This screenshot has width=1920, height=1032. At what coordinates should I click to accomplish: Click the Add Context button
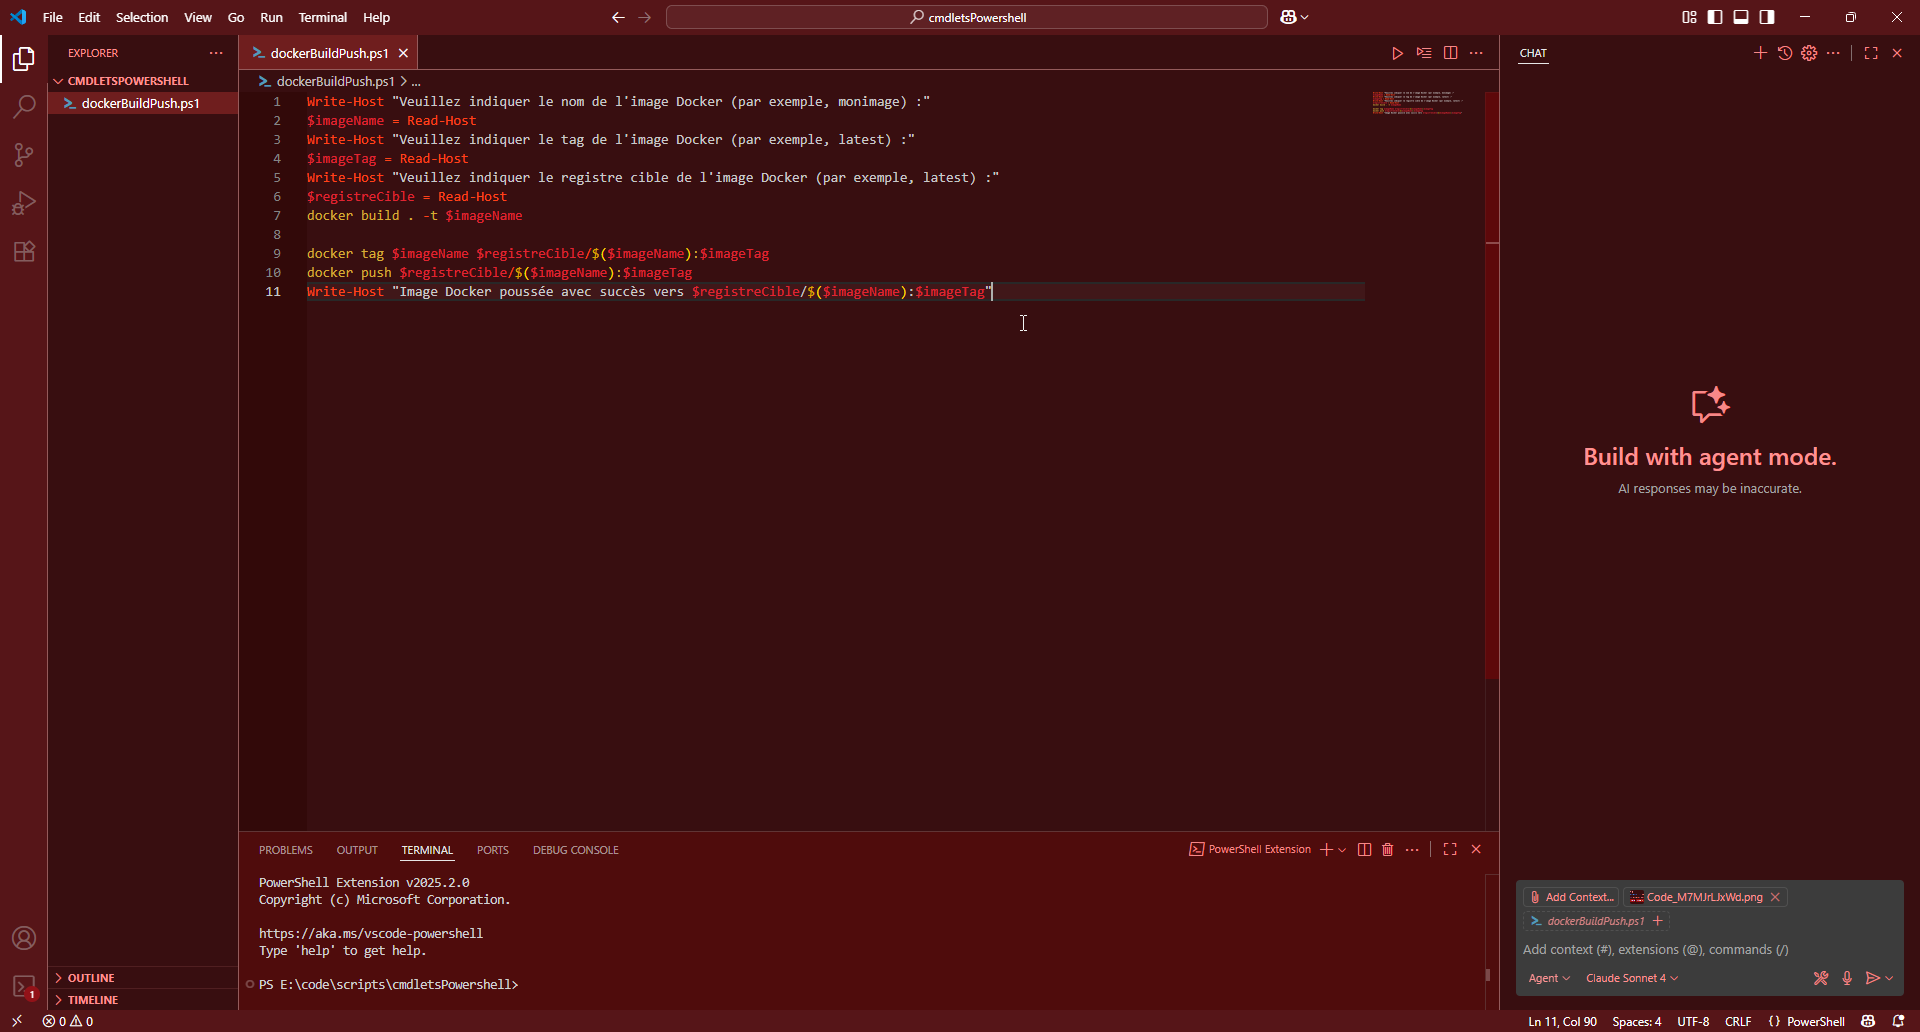point(1571,897)
